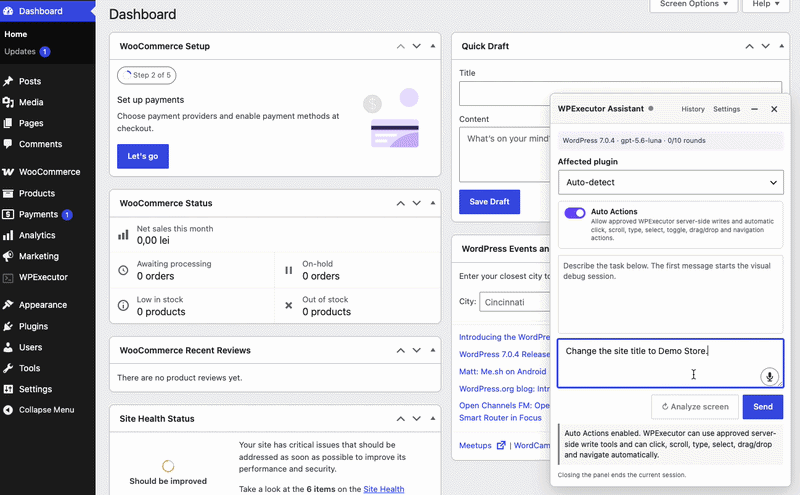Move Site Health Status widget down
800x495 pixels.
click(x=416, y=418)
